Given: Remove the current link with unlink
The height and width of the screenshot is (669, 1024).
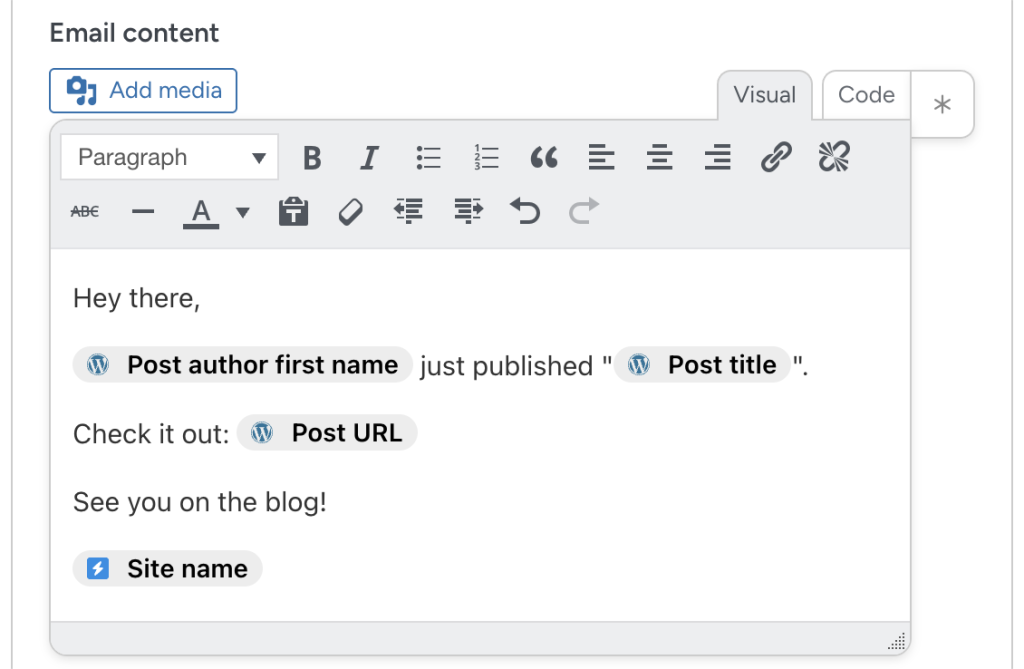Looking at the screenshot, I should pos(834,157).
